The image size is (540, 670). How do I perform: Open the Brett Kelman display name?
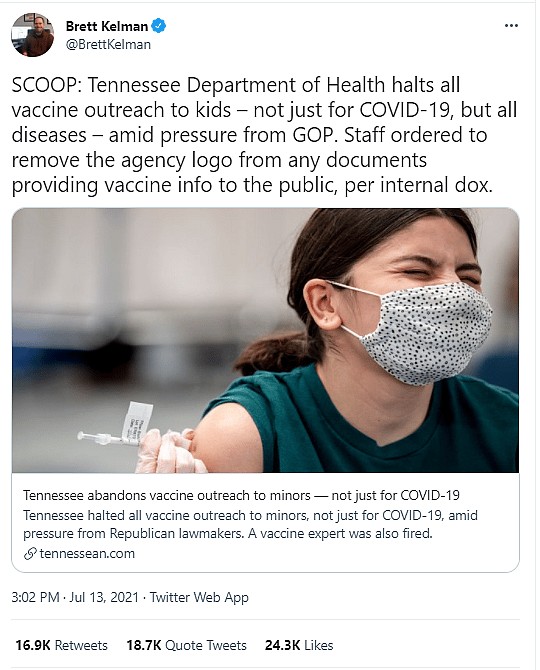click(107, 26)
